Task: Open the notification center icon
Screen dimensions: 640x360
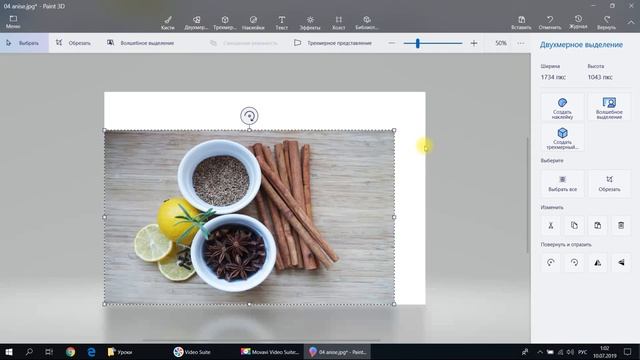Action: pos(628,352)
